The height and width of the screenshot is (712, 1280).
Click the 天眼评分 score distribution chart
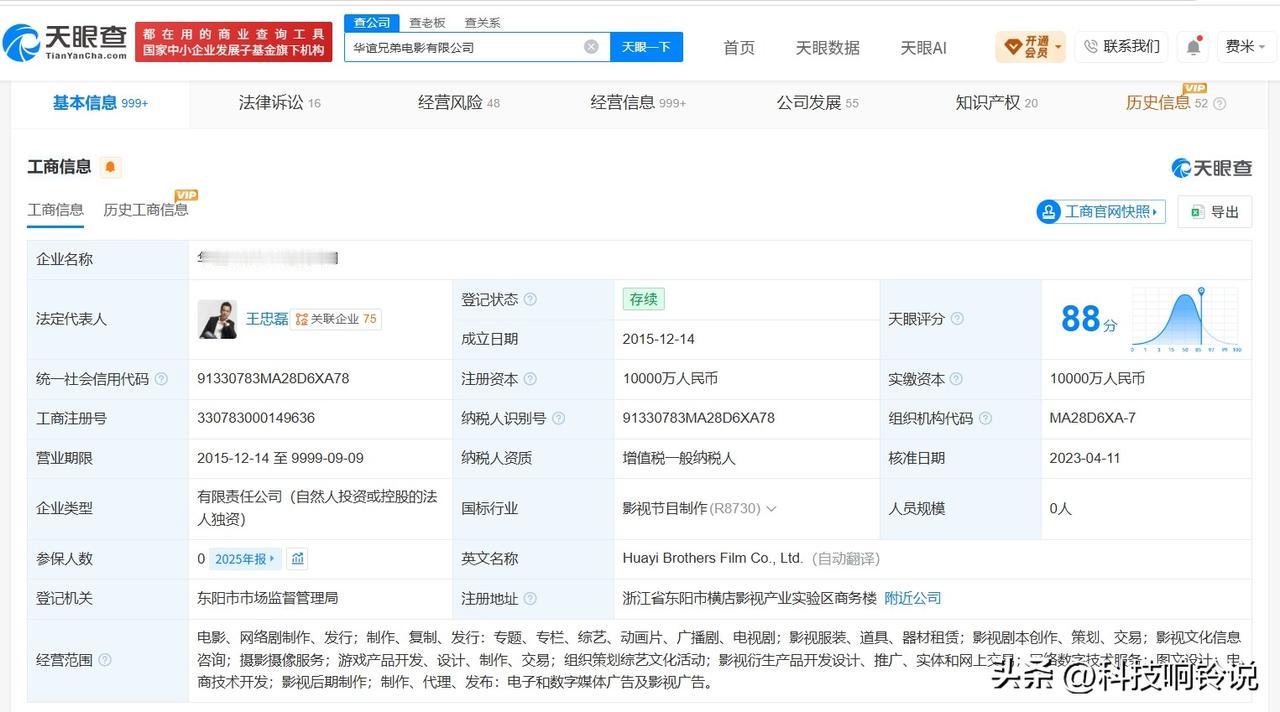point(1186,319)
